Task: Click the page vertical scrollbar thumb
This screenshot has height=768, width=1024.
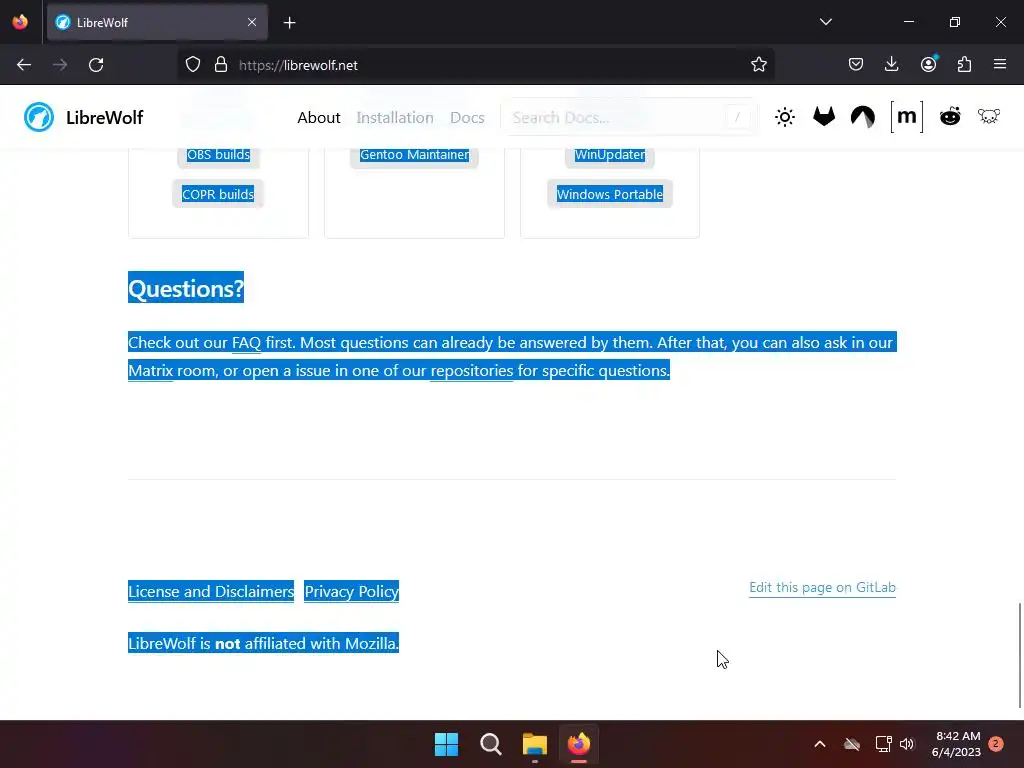Action: click(1019, 655)
